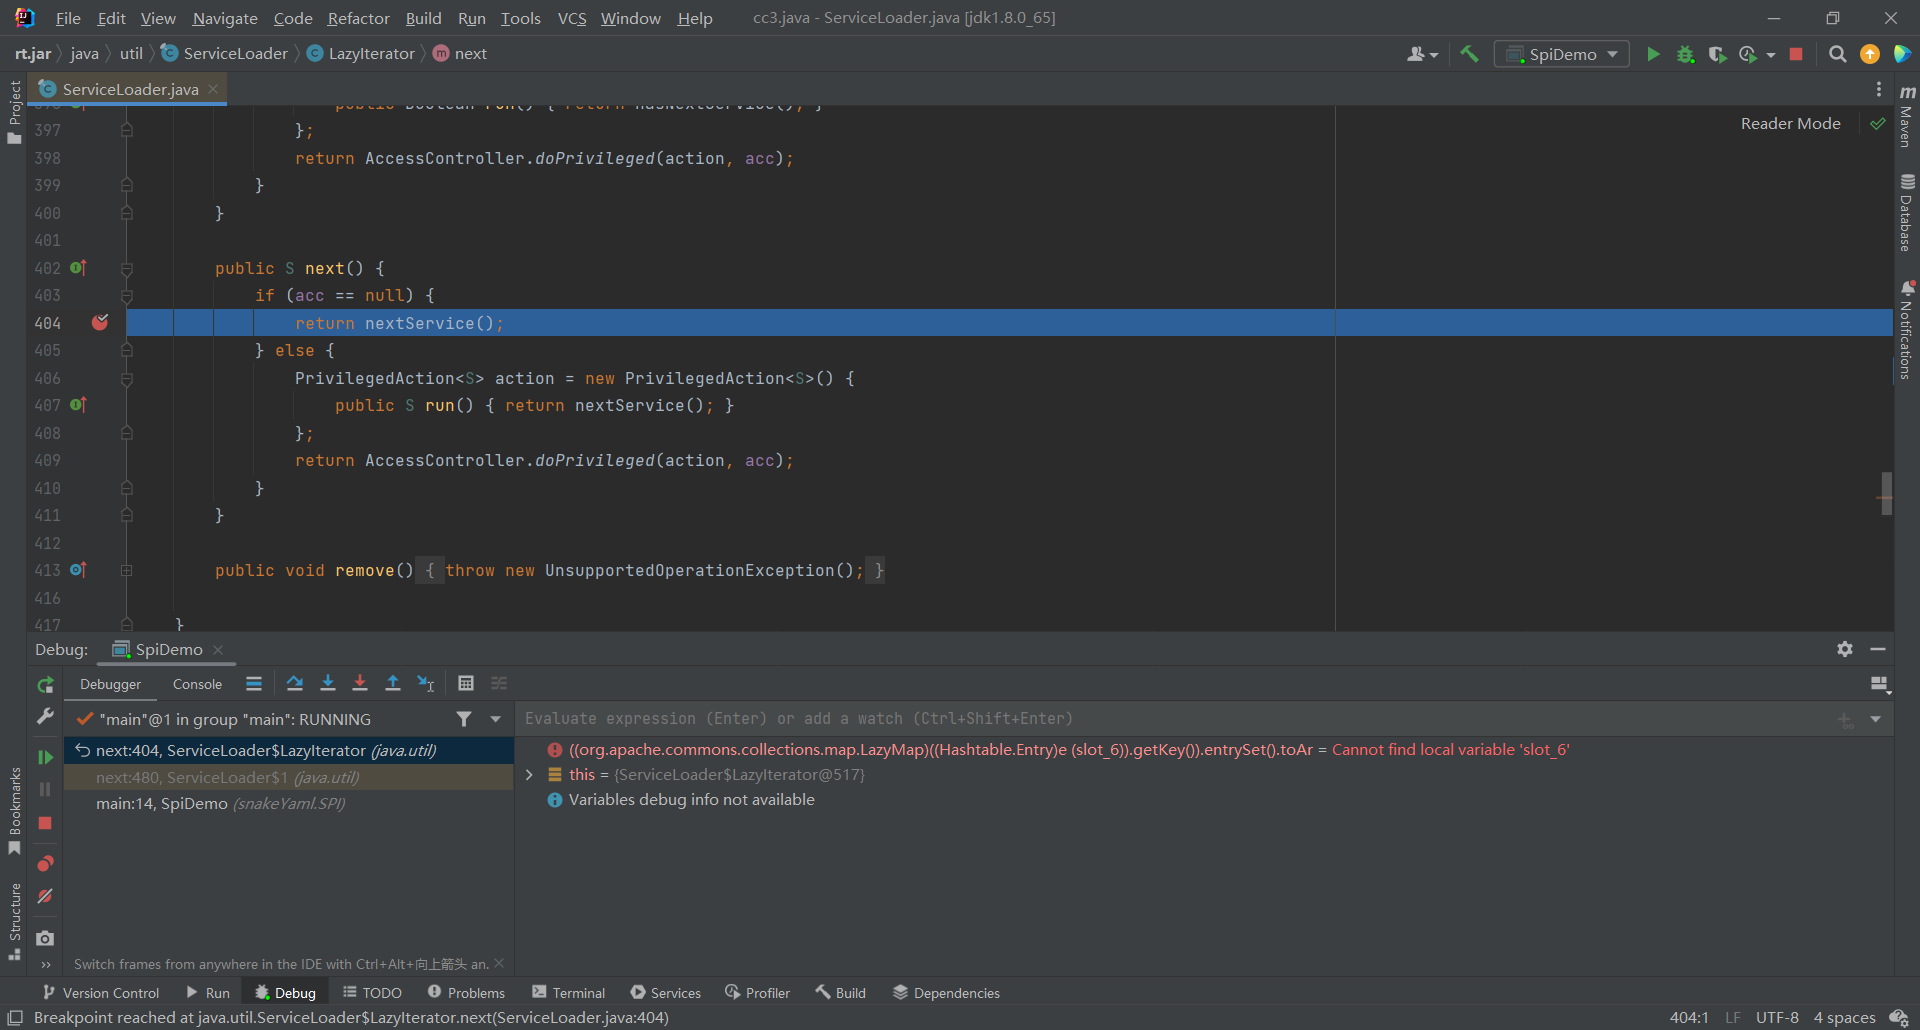1920x1030 pixels.
Task: Open the Problems tool window
Action: pyautogui.click(x=466, y=992)
